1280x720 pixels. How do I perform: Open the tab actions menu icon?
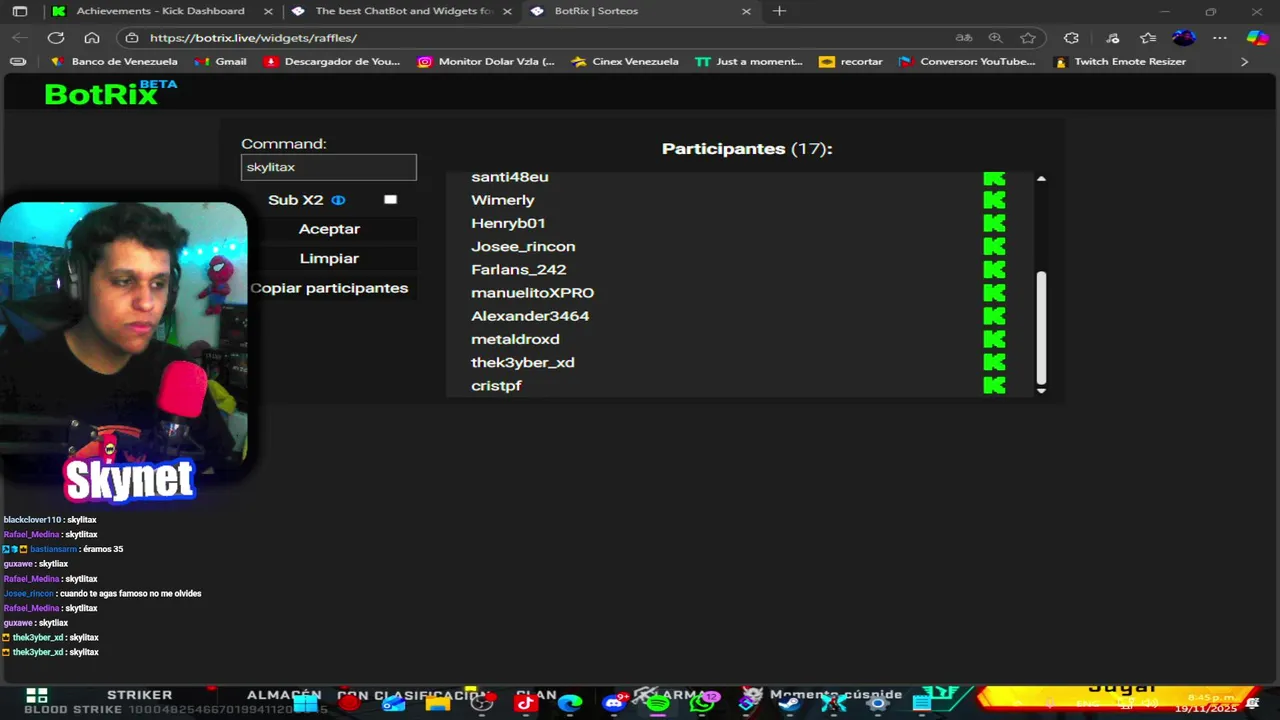pyautogui.click(x=20, y=11)
